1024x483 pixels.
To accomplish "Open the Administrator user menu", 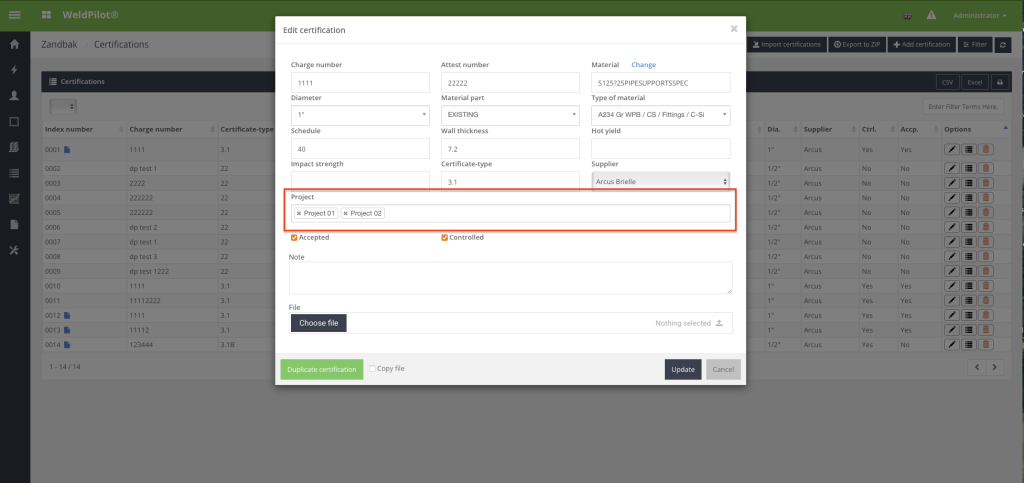I will (x=979, y=16).
